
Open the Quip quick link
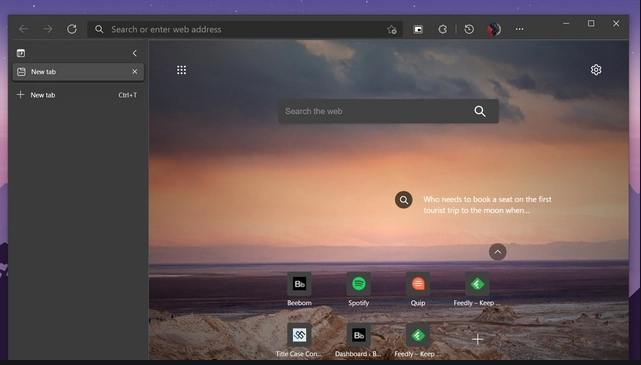tap(418, 289)
